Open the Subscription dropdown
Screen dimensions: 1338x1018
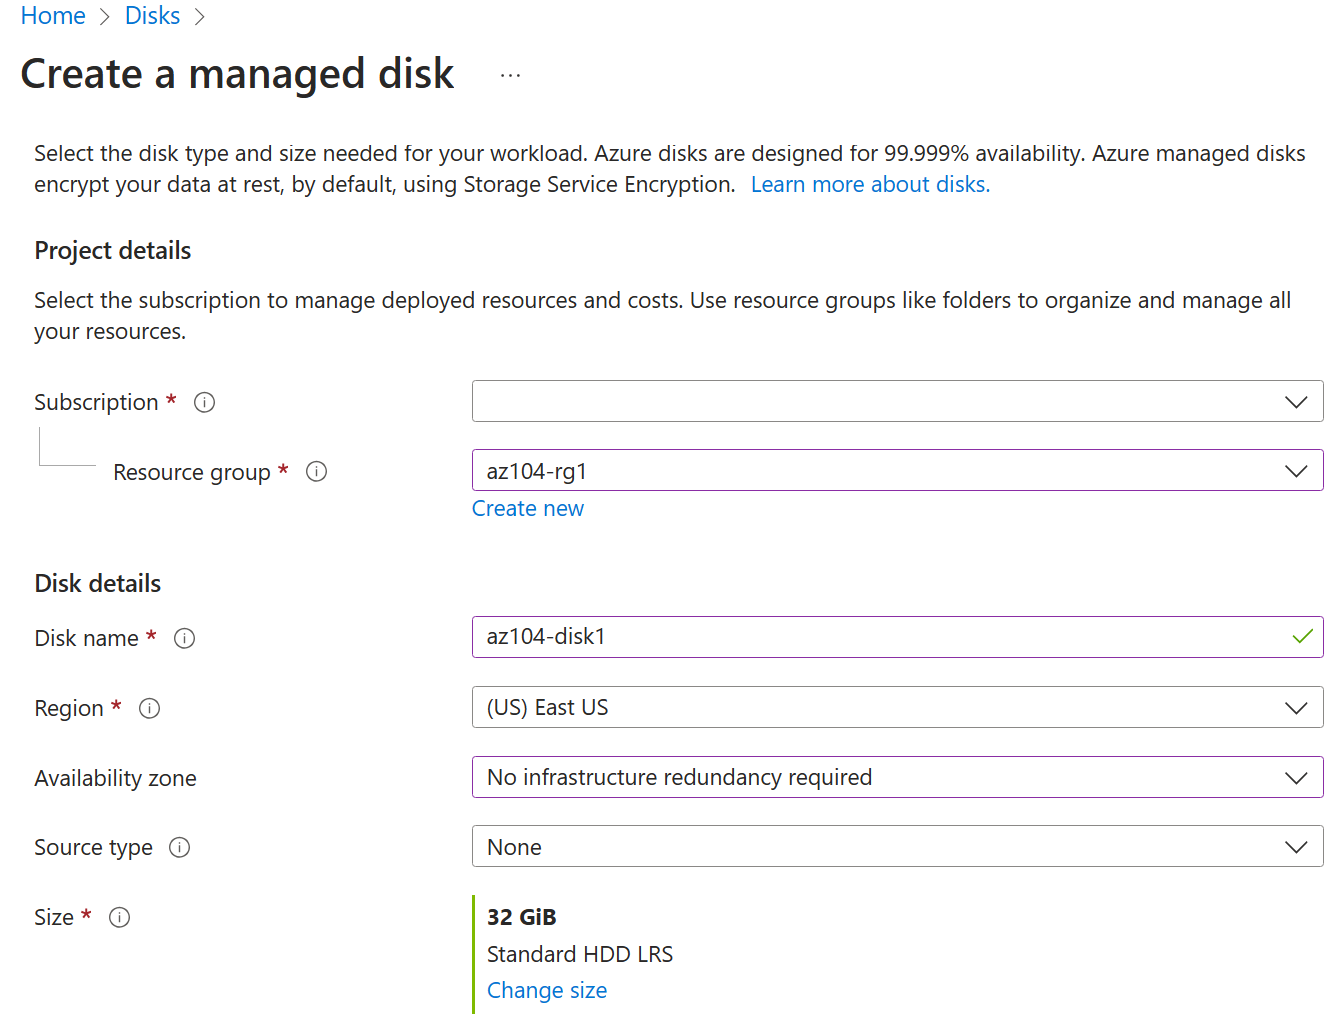coord(896,402)
